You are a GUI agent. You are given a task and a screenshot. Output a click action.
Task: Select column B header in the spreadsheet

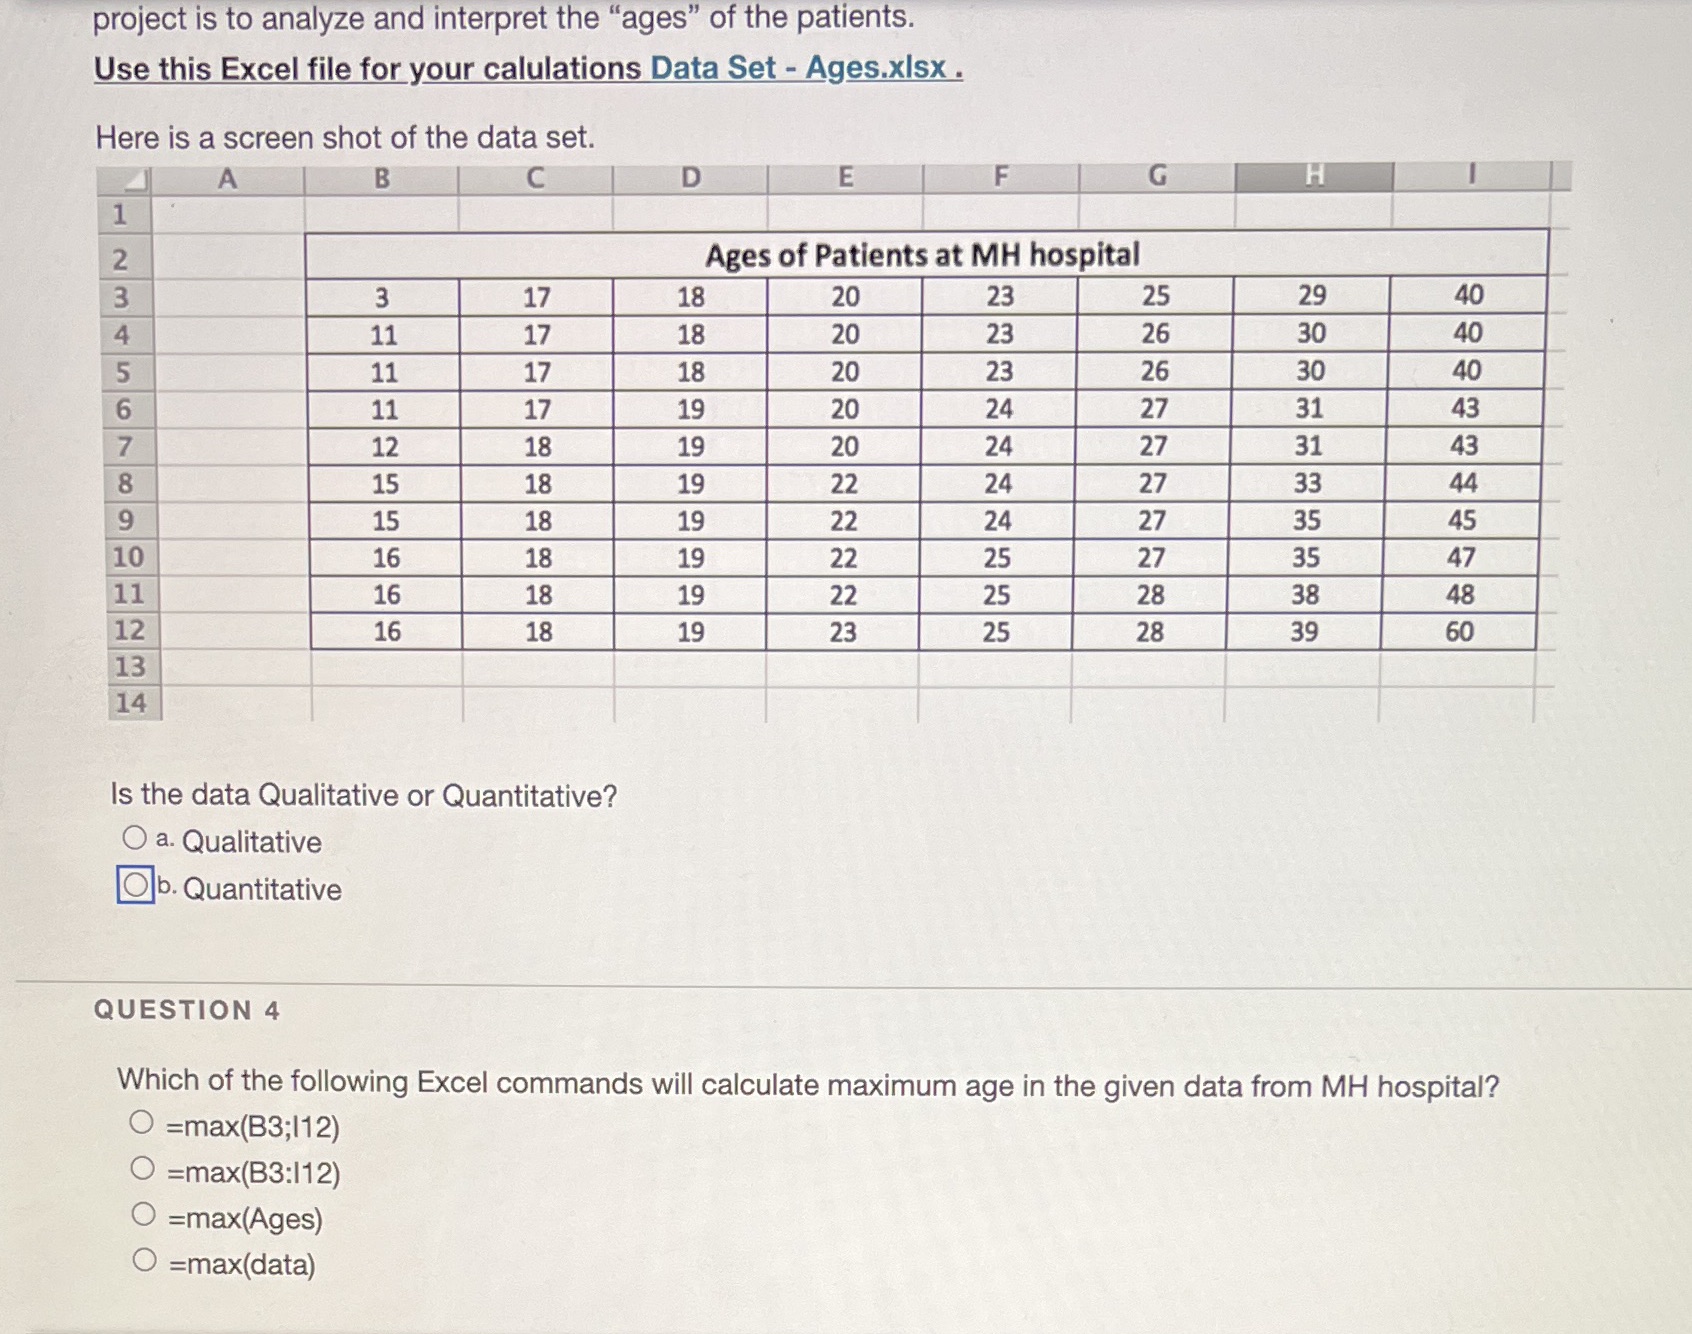tap(382, 176)
